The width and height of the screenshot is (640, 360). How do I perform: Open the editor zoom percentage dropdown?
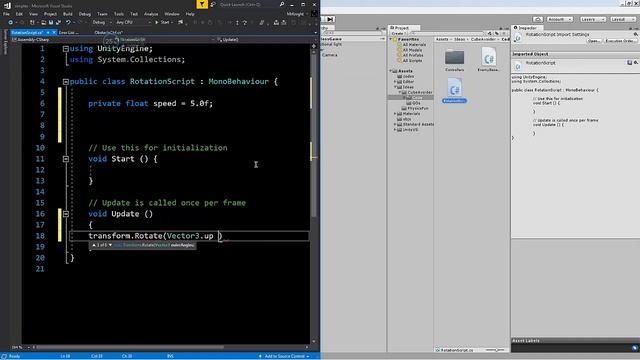20,347
